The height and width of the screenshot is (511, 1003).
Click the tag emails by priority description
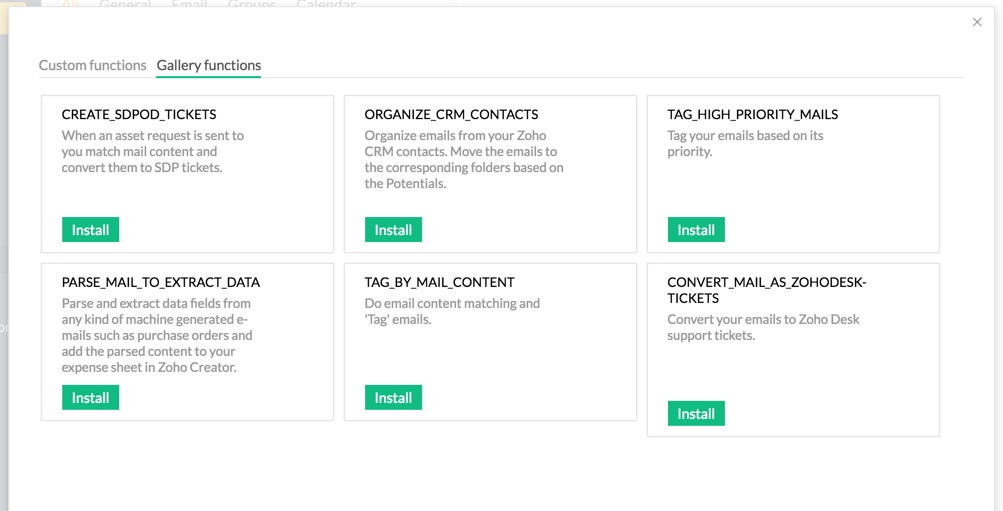coord(745,143)
